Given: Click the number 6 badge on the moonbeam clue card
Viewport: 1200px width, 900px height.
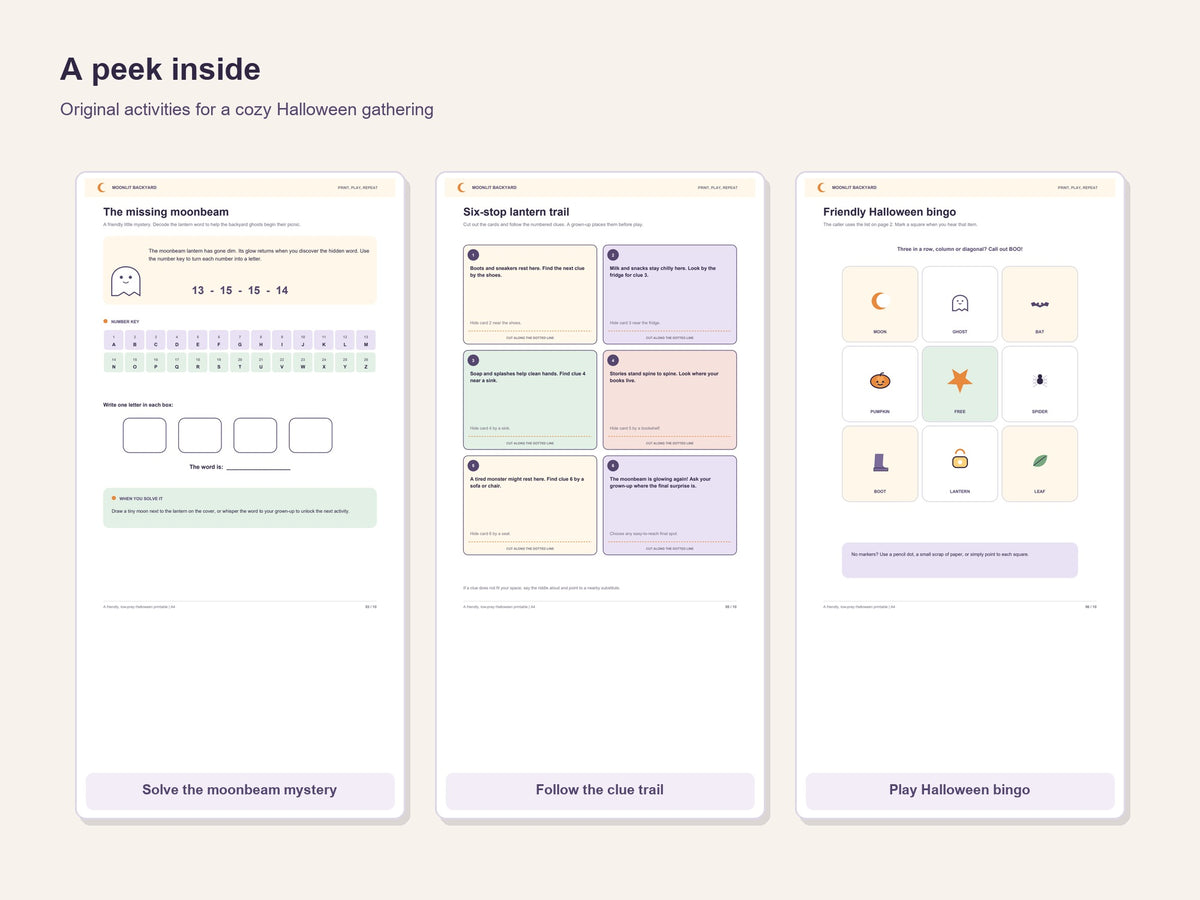Looking at the screenshot, I should [614, 465].
